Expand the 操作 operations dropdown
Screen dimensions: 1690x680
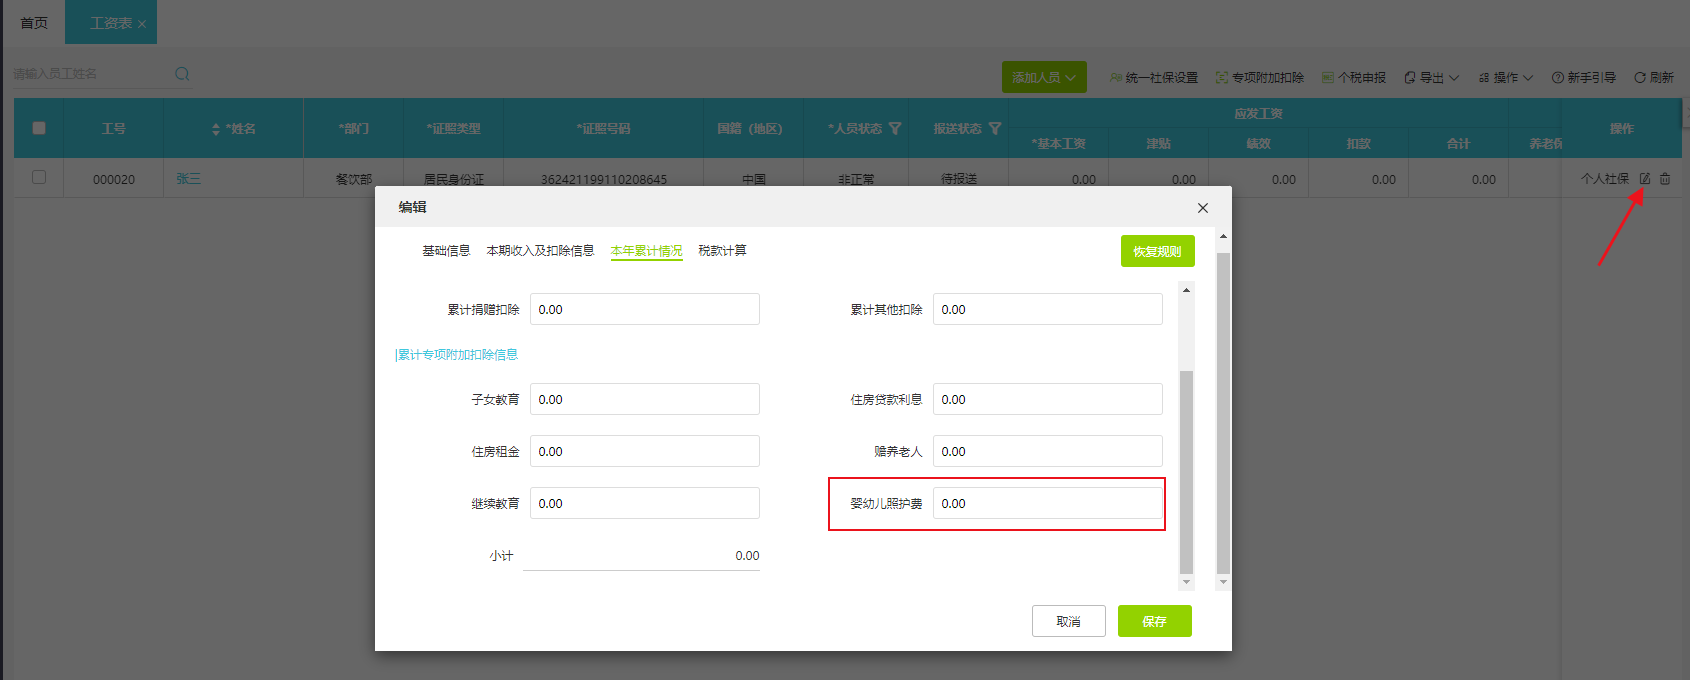pos(1506,78)
